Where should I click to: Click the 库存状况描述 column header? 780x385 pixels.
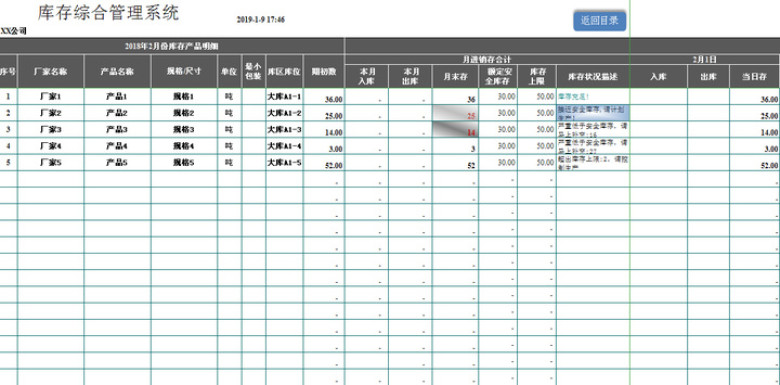click(593, 76)
